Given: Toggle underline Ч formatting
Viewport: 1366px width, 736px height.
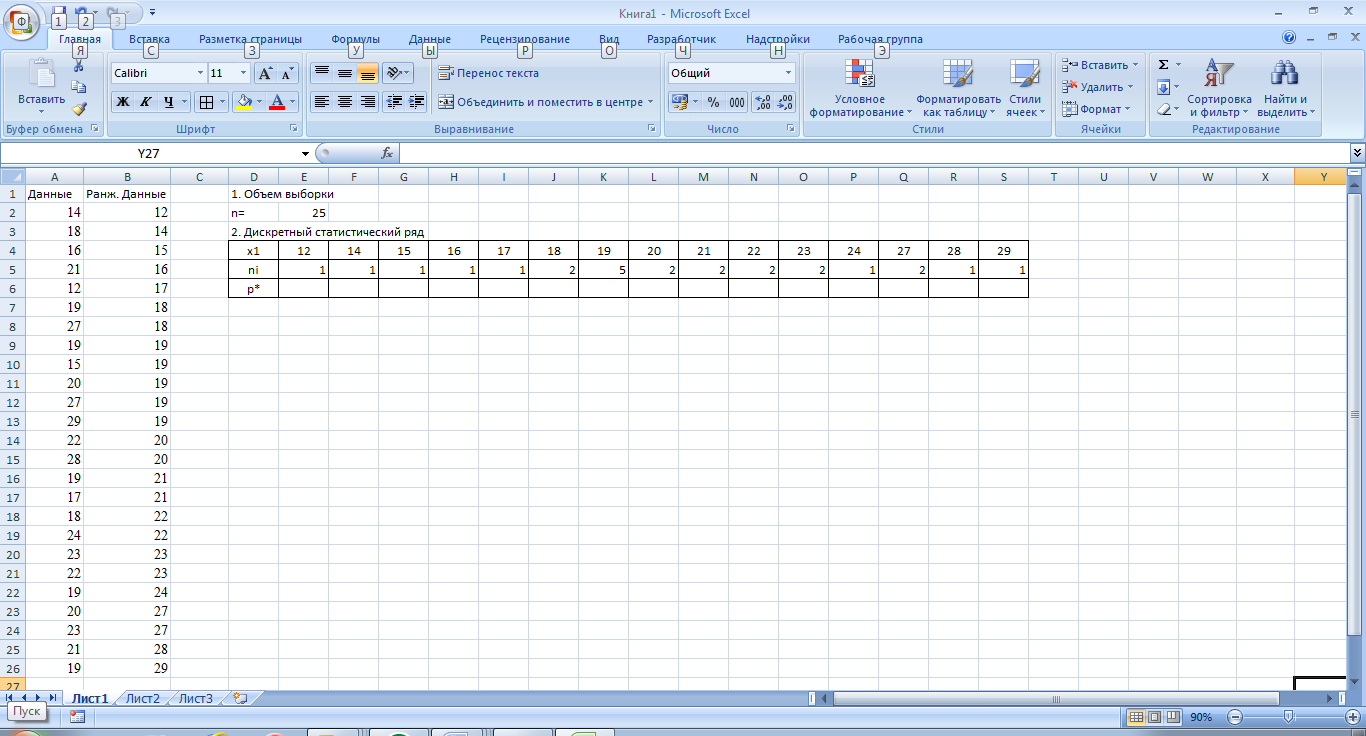Looking at the screenshot, I should [x=169, y=101].
